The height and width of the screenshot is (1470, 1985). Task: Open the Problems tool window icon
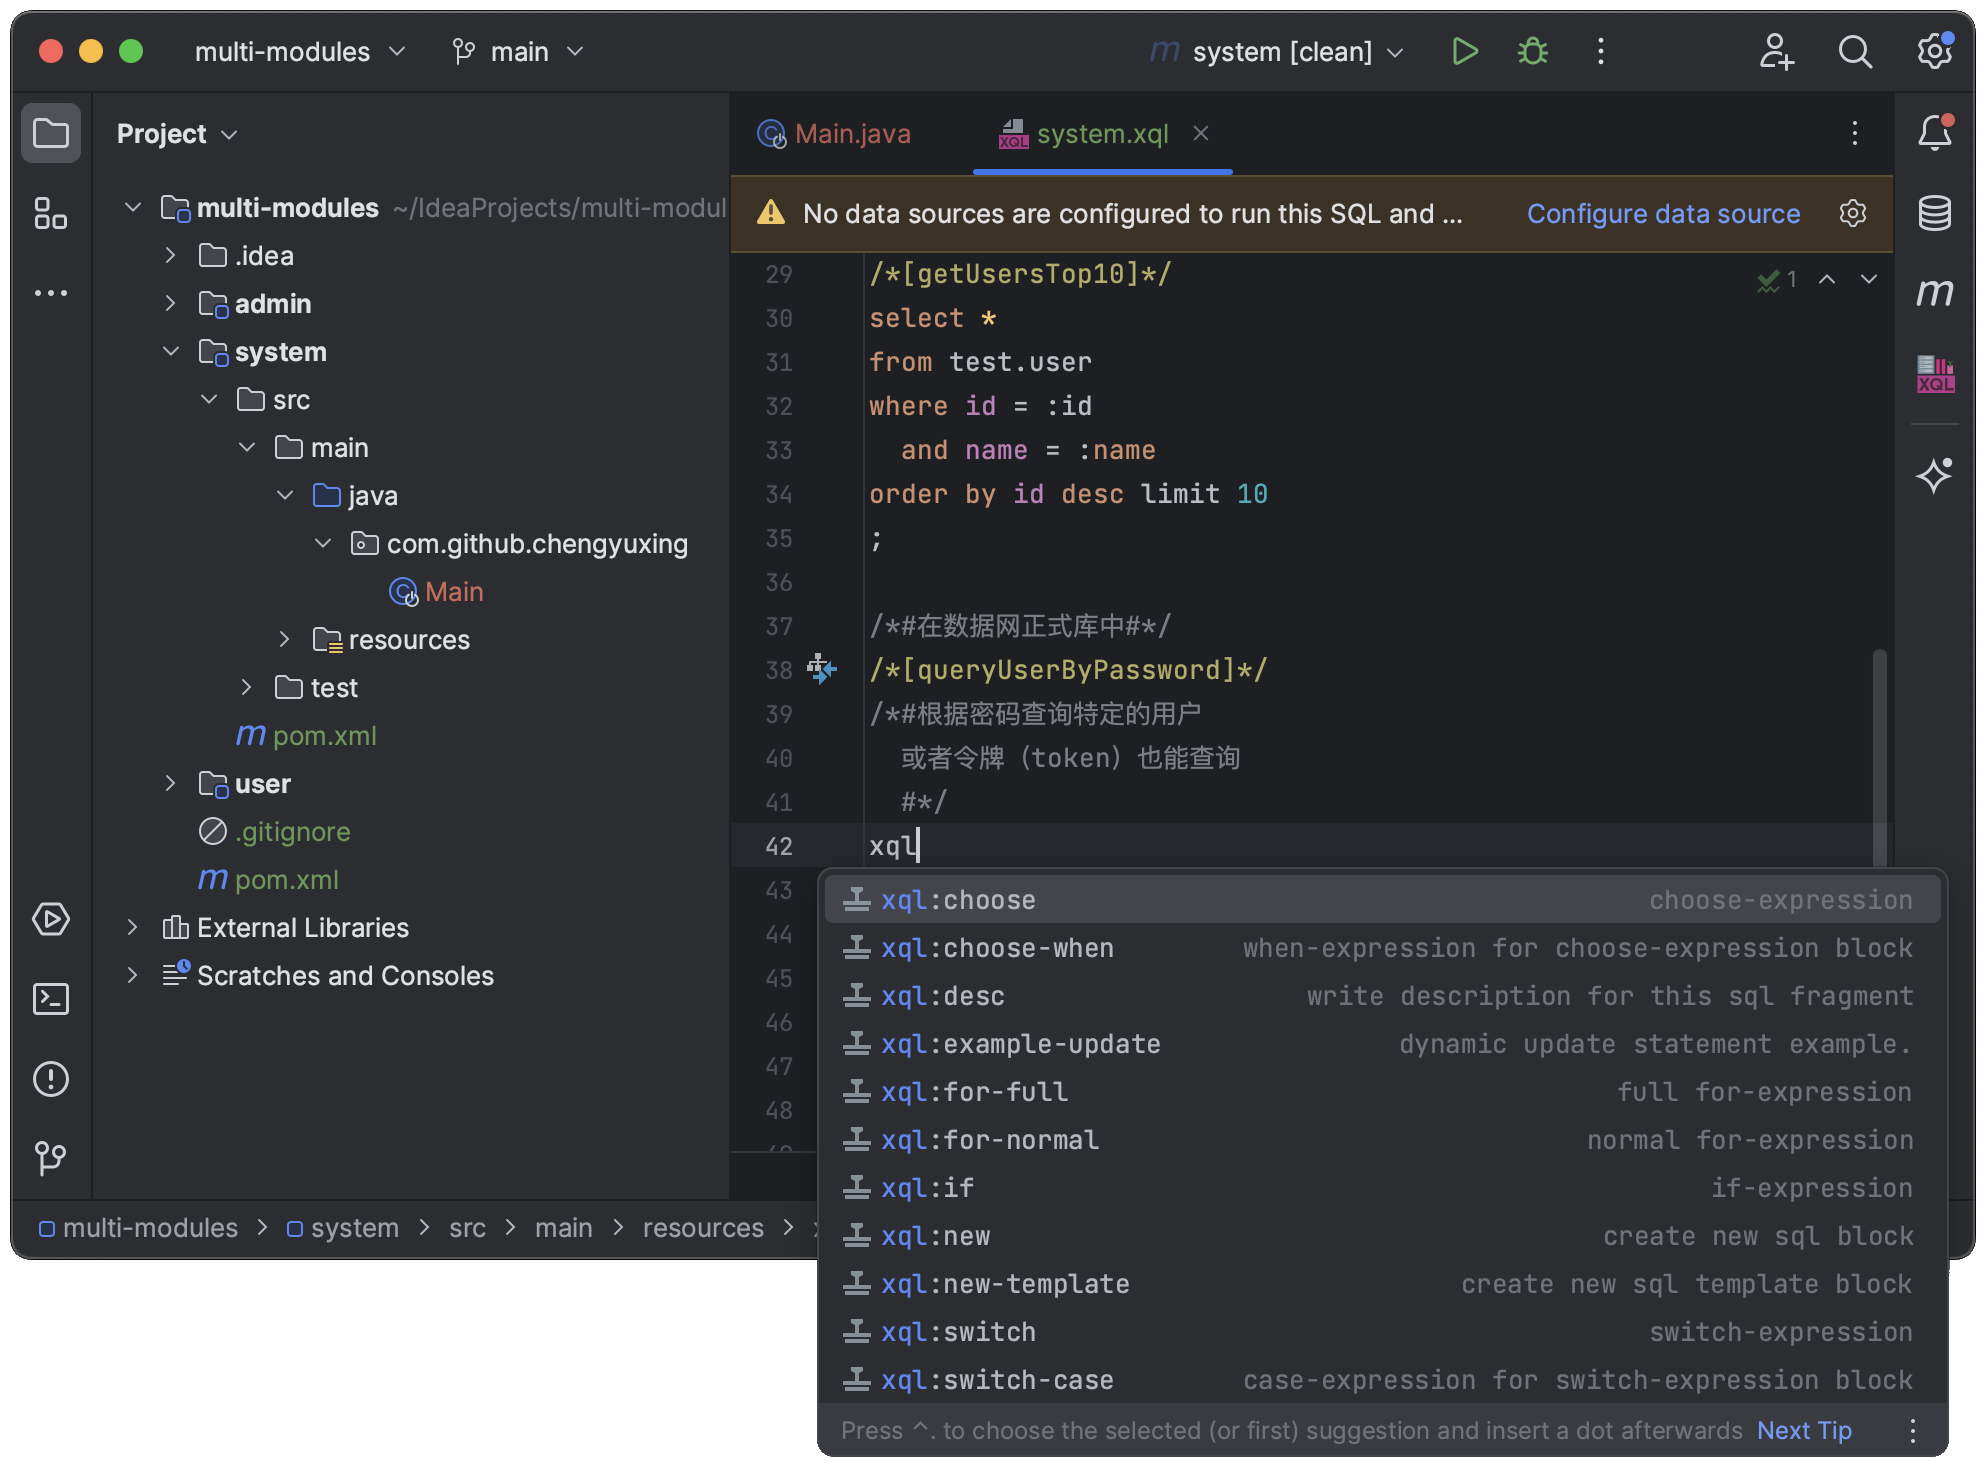51,1079
